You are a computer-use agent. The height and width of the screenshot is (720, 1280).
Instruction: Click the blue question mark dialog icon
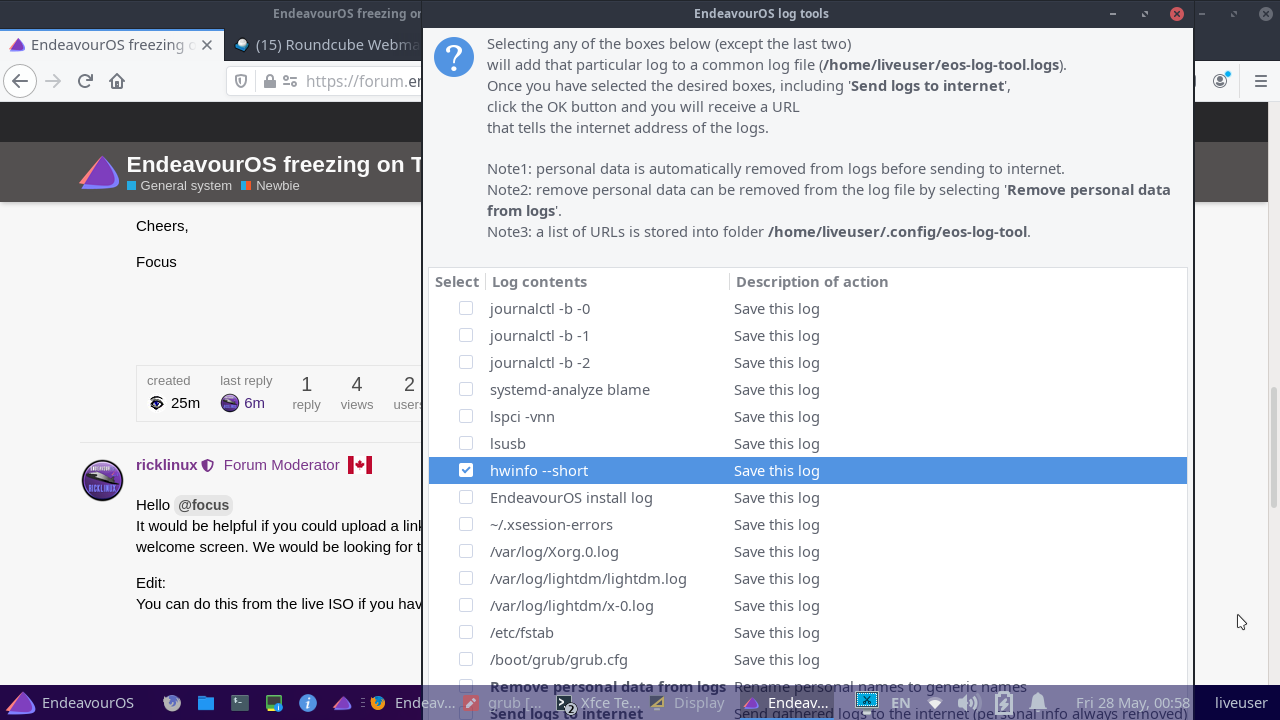click(x=454, y=57)
